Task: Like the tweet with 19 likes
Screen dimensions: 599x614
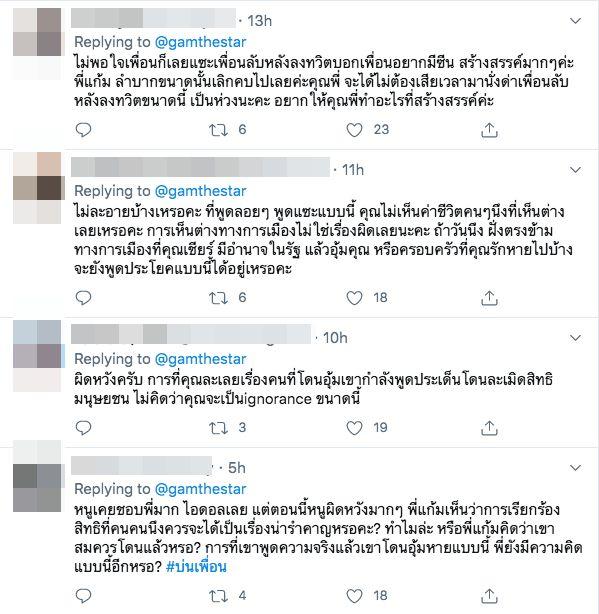Action: click(354, 428)
